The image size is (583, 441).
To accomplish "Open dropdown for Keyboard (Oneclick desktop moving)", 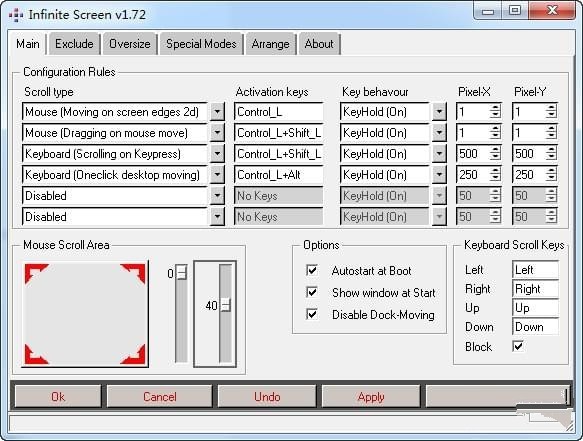I will [217, 174].
